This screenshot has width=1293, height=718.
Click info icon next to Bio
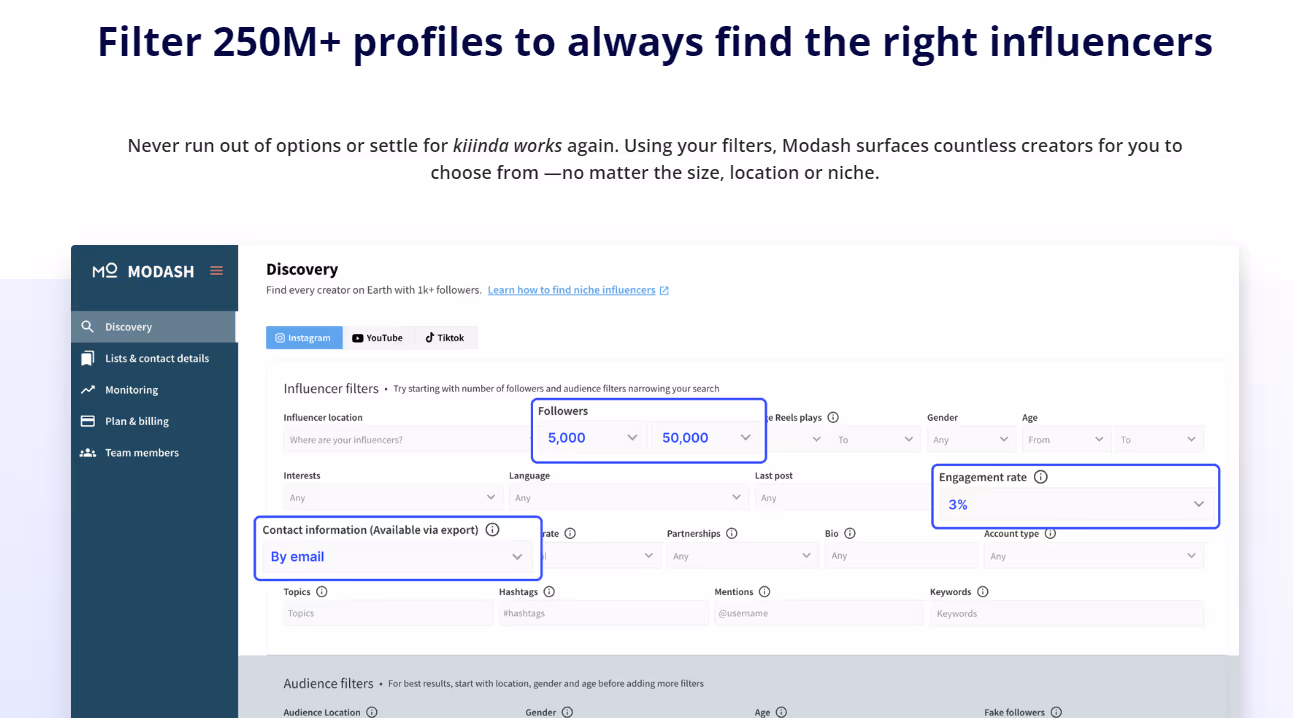click(x=850, y=534)
